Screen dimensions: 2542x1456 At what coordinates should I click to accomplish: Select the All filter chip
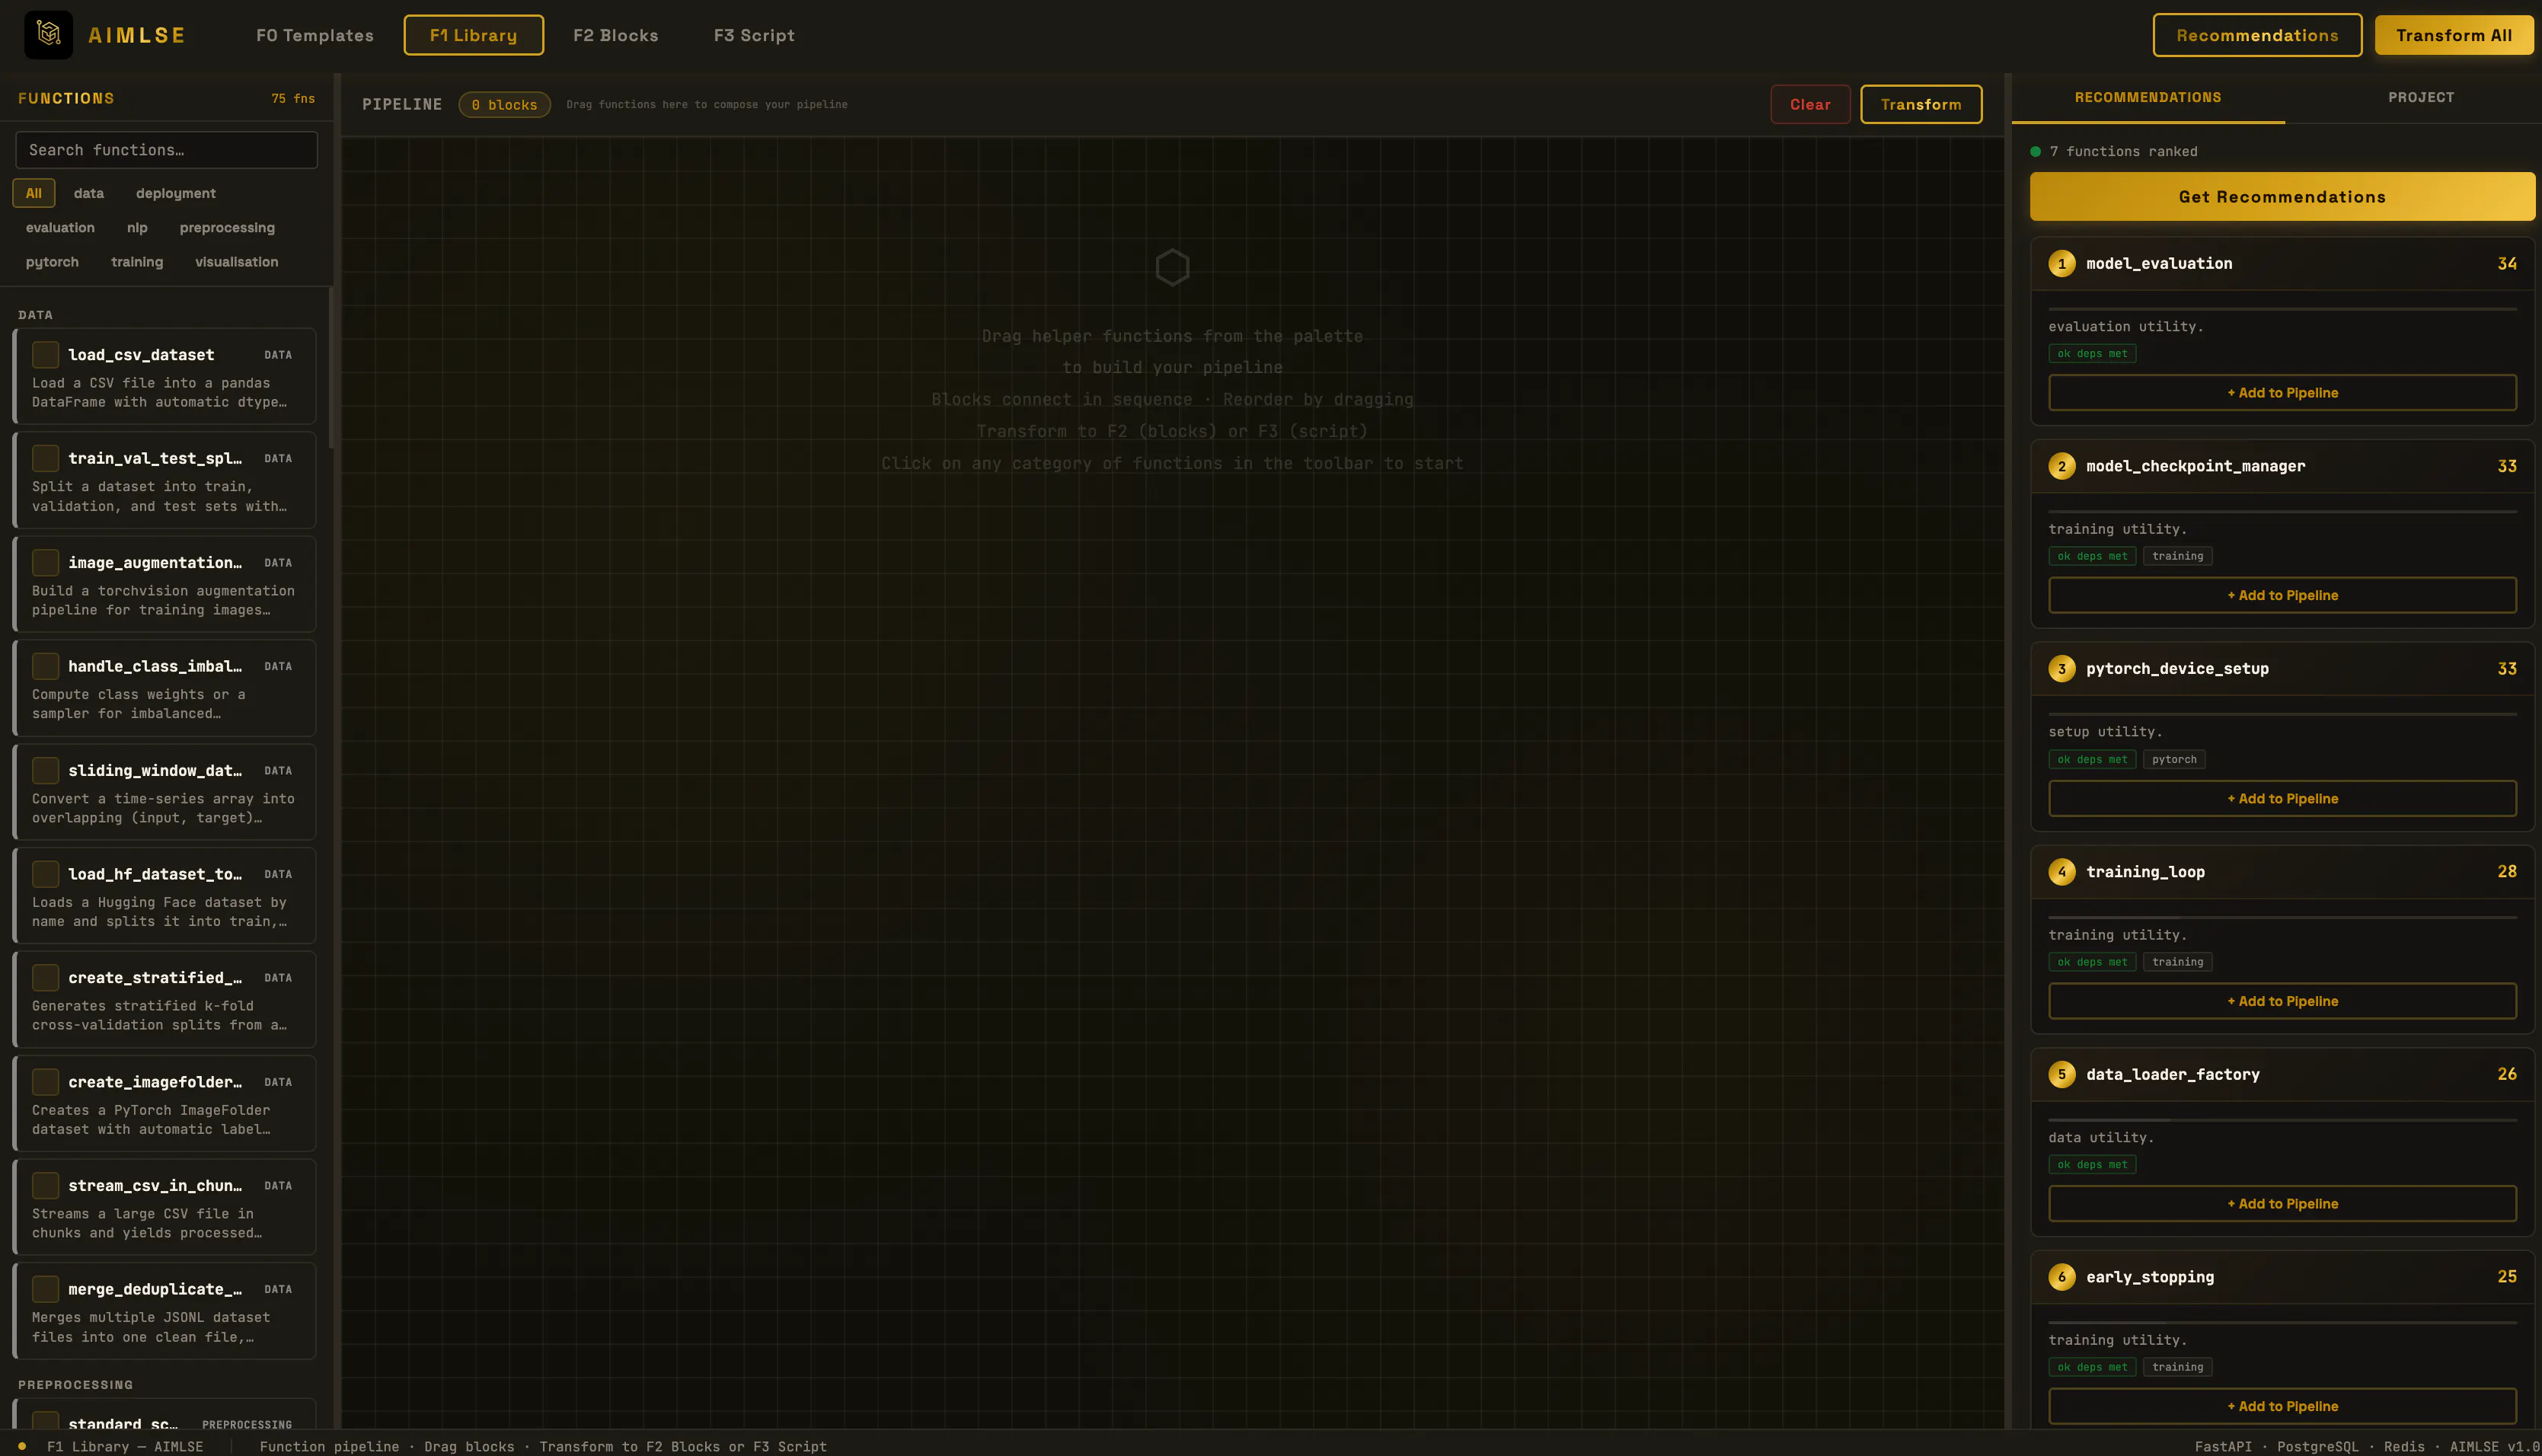click(x=33, y=193)
